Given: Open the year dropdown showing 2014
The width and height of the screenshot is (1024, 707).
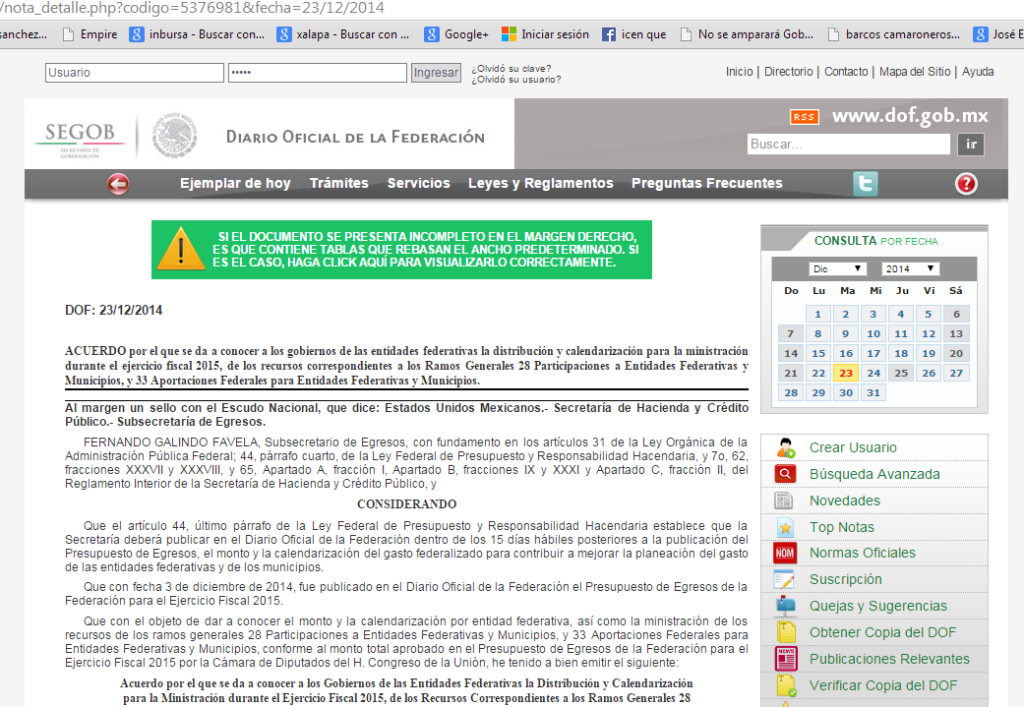Looking at the screenshot, I should coord(910,269).
